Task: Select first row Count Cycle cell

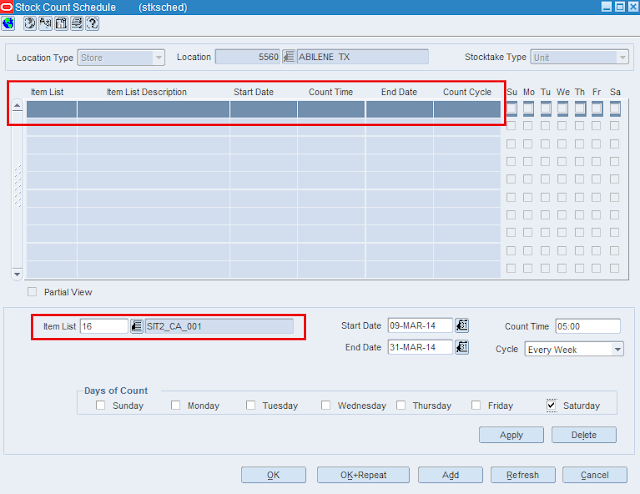Action: [467, 109]
